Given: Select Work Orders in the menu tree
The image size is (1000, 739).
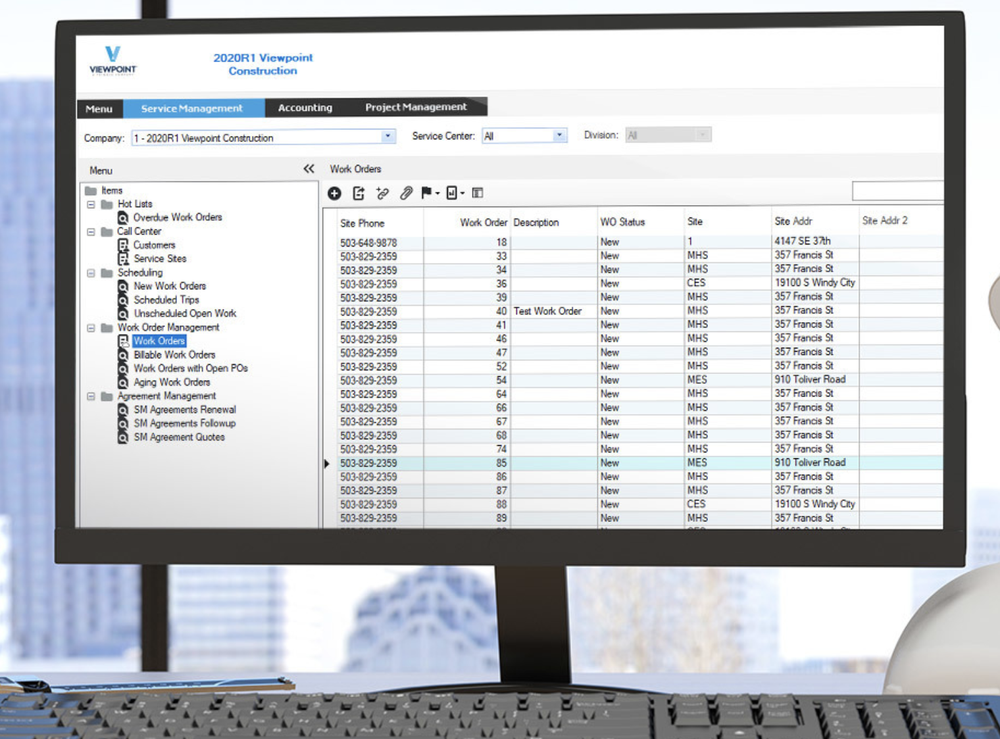Looking at the screenshot, I should click(x=159, y=341).
